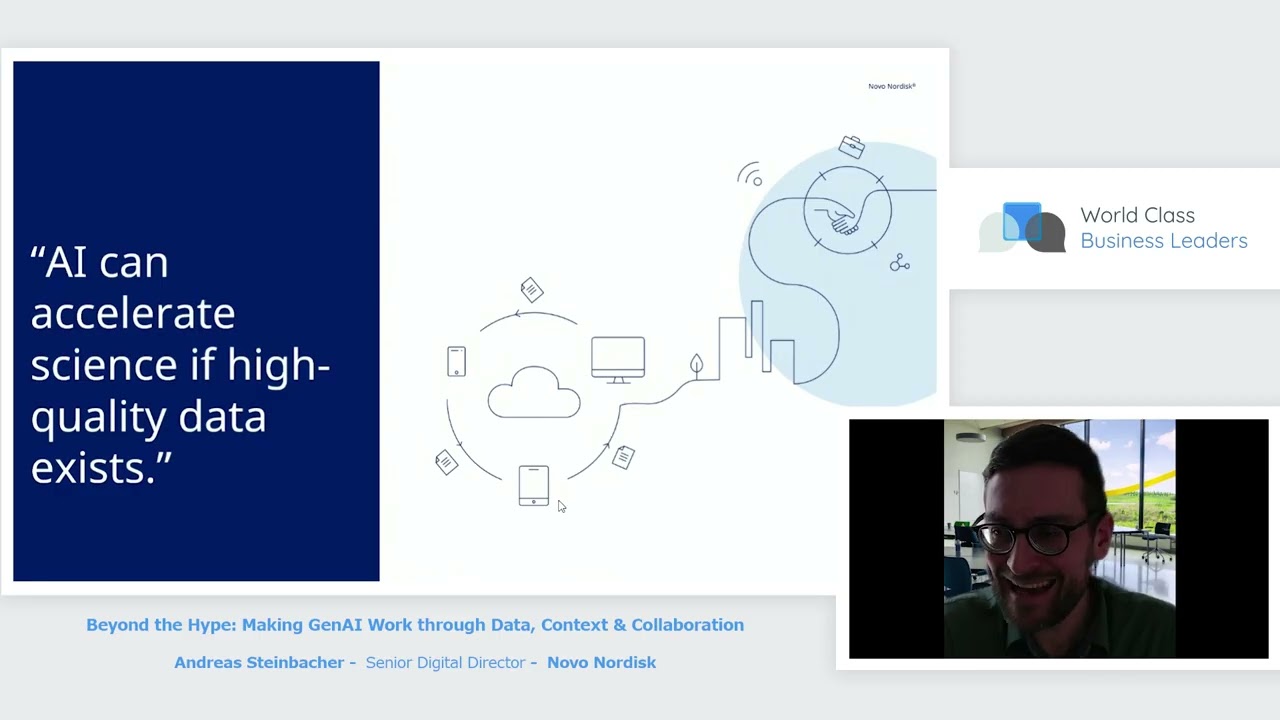This screenshot has height=720, width=1280.
Task: Click the bar chart outline on the path
Action: click(756, 342)
